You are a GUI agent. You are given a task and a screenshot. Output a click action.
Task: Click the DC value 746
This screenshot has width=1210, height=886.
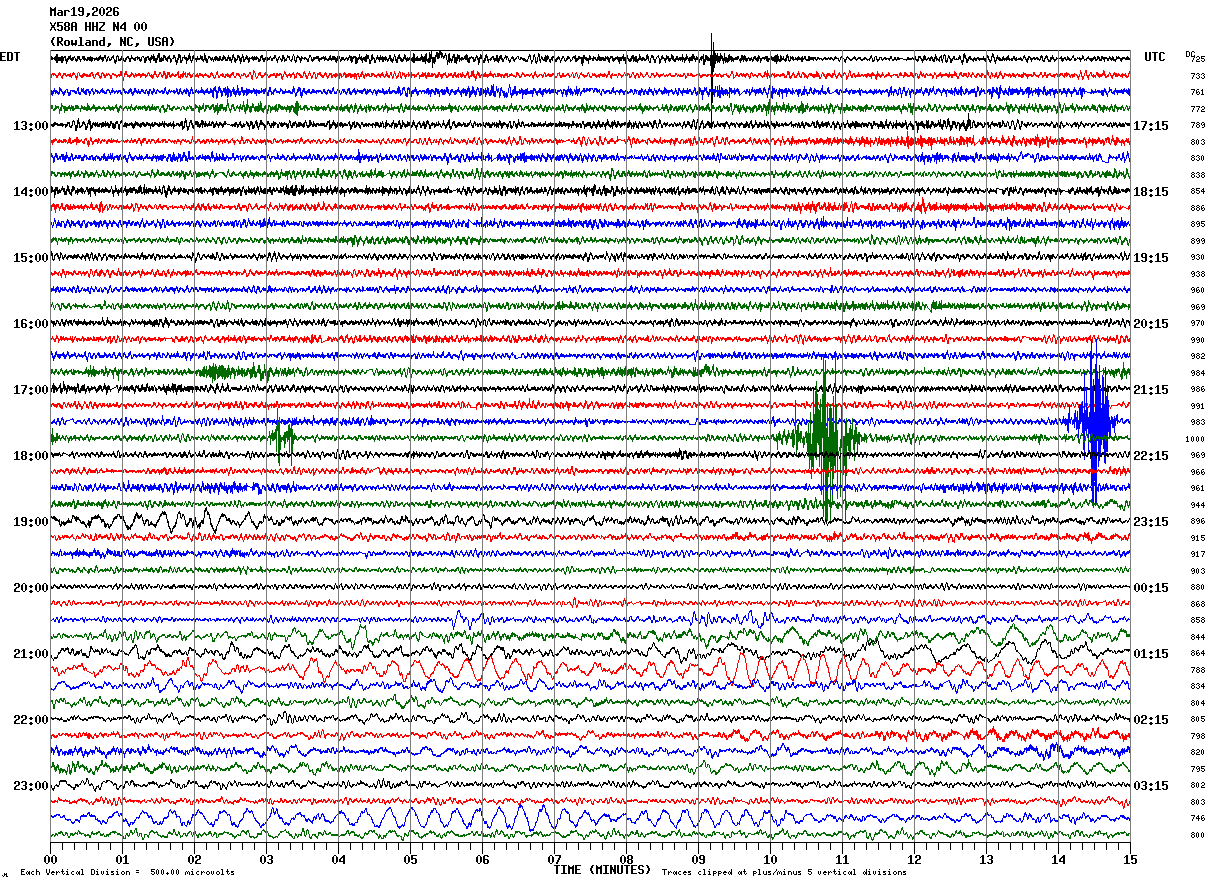(1198, 818)
